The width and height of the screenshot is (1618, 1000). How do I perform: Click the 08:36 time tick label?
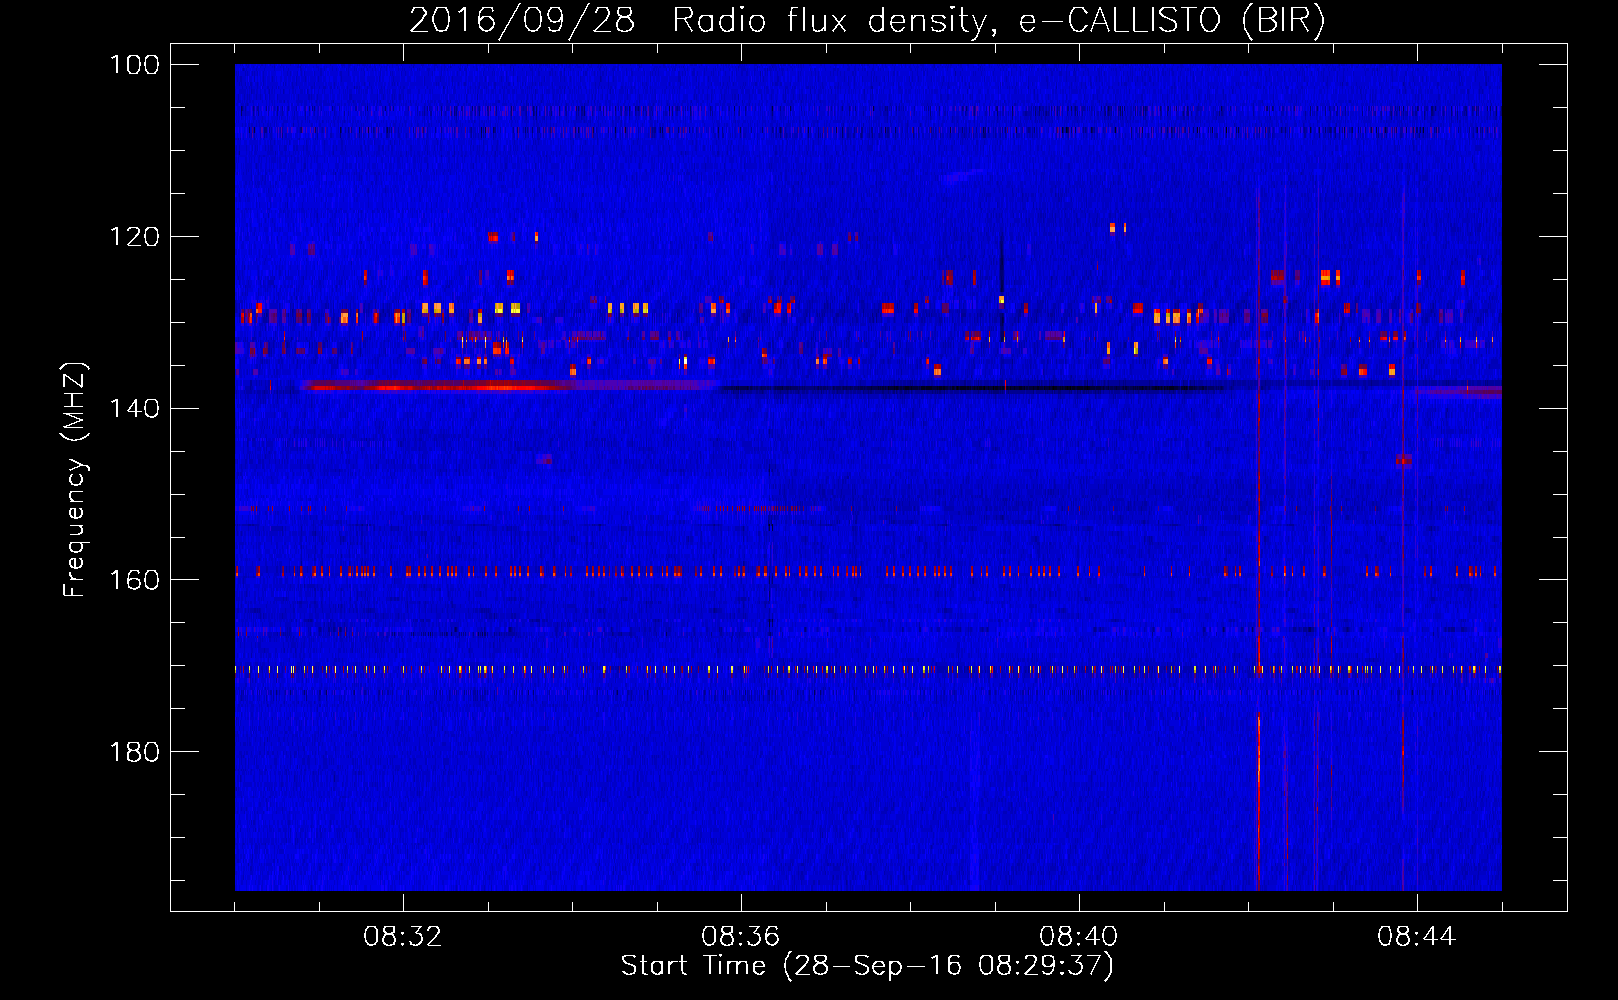click(x=741, y=937)
